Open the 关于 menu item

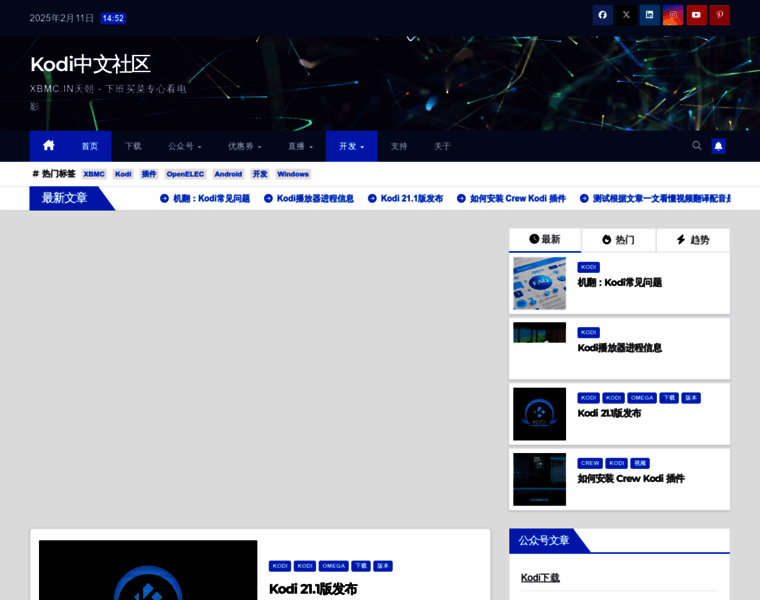pyautogui.click(x=442, y=146)
